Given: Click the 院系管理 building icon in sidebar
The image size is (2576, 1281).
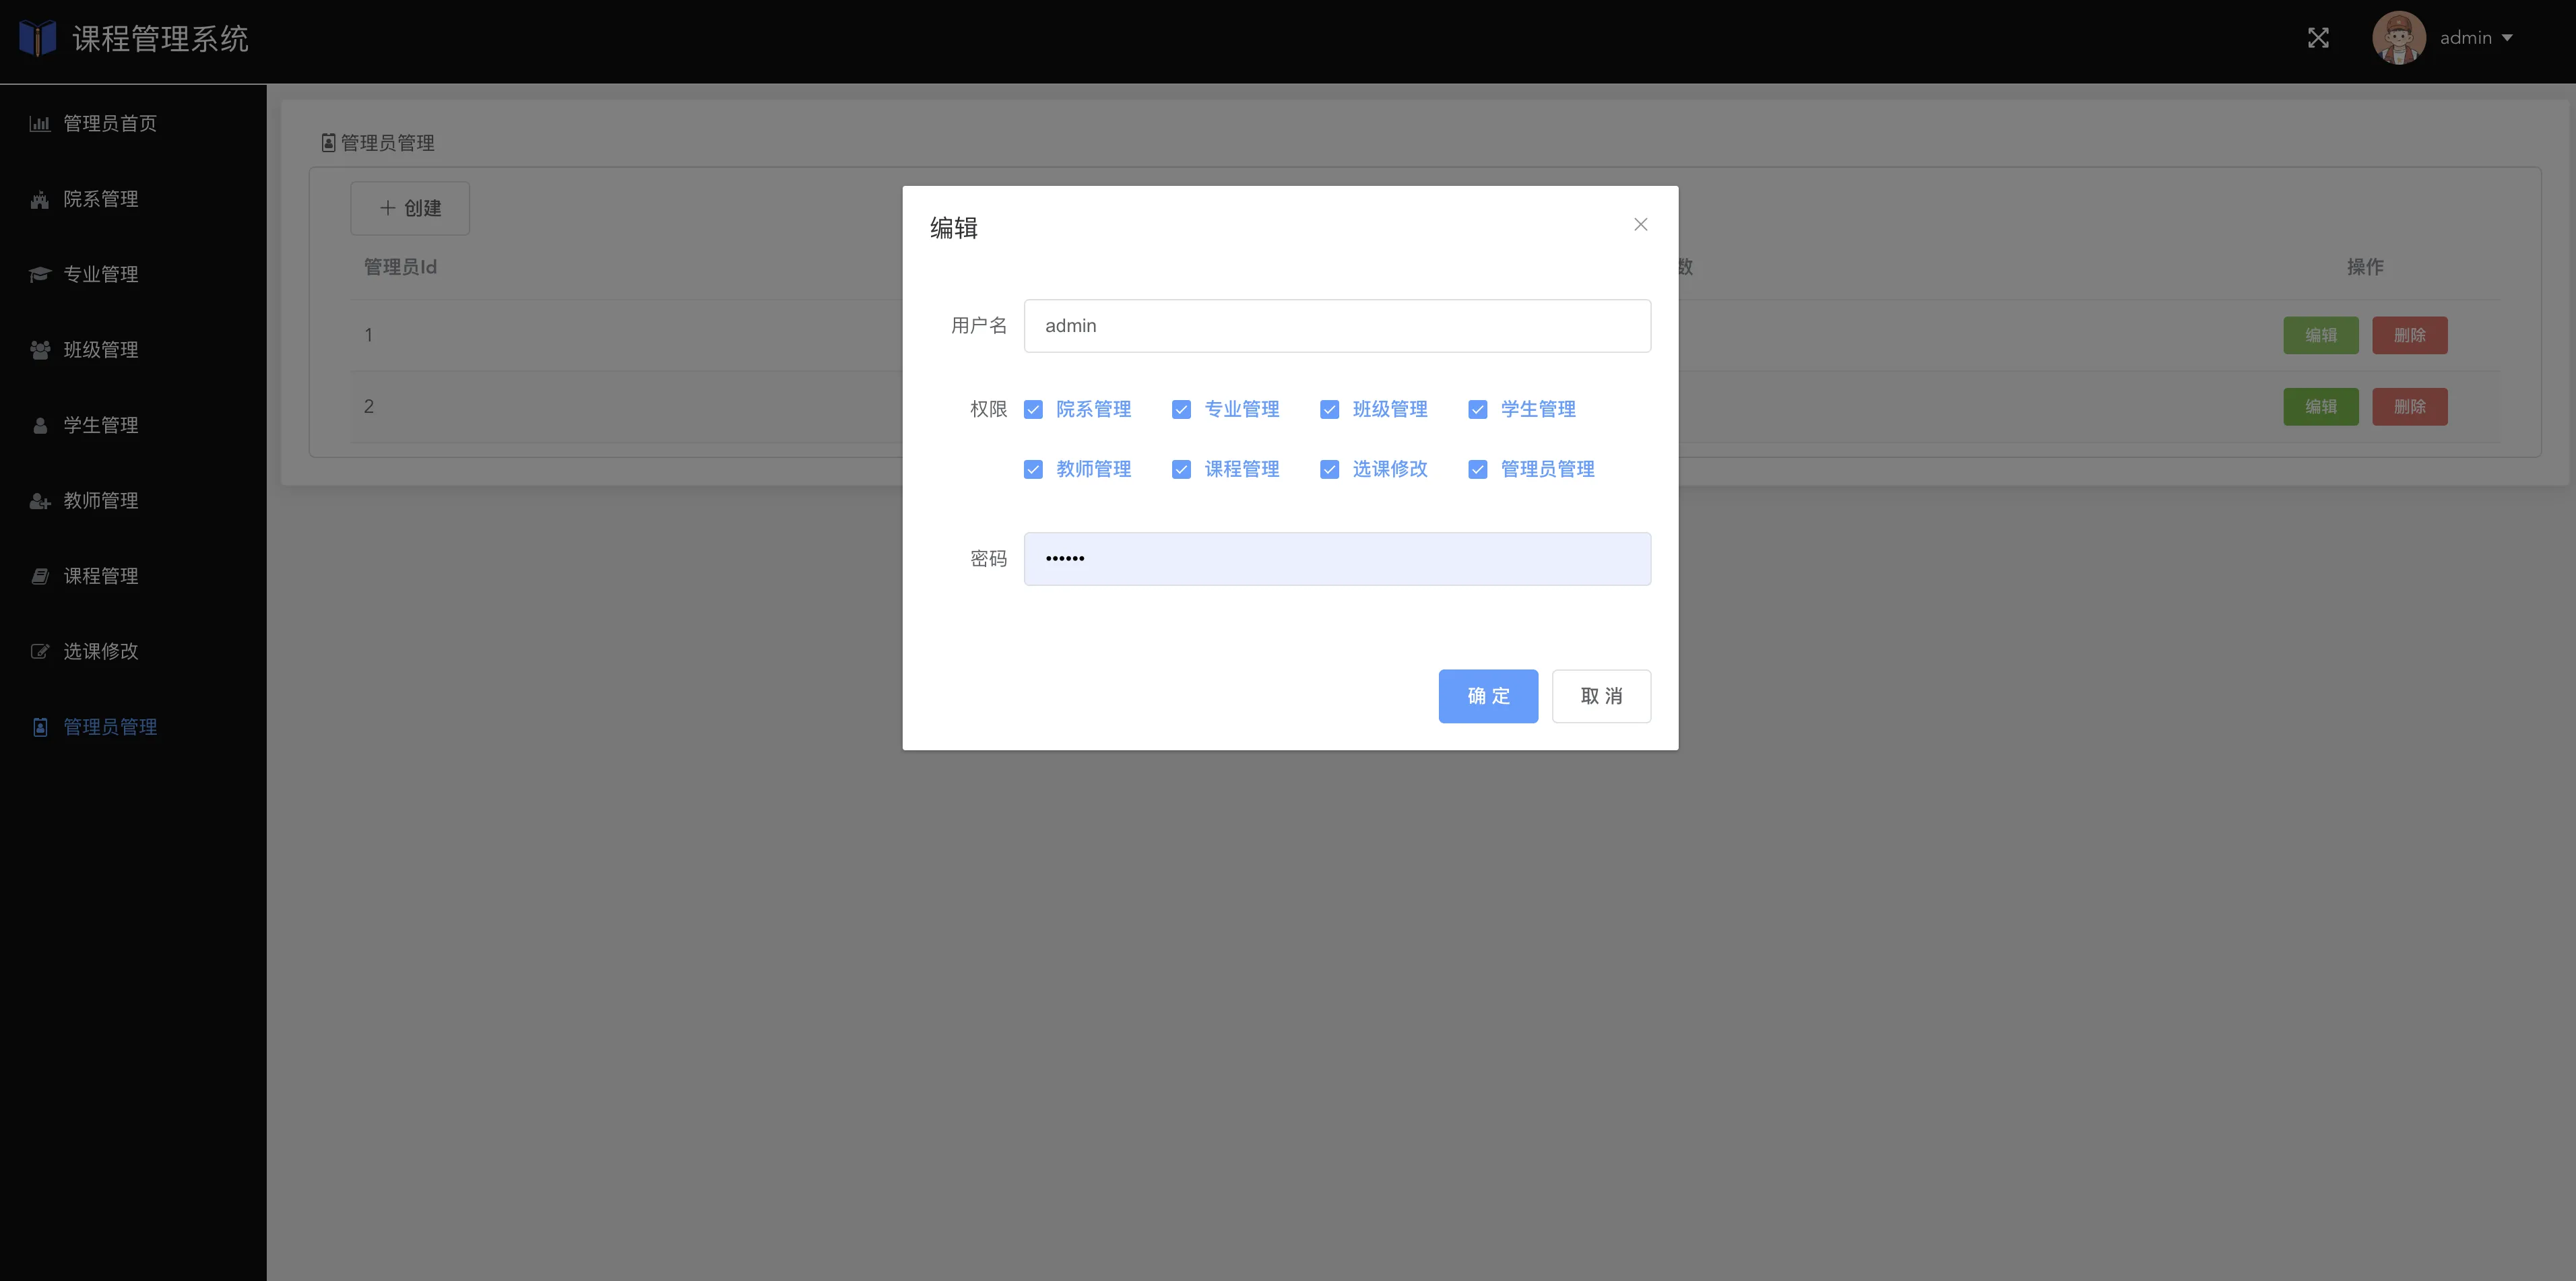Looking at the screenshot, I should [40, 200].
